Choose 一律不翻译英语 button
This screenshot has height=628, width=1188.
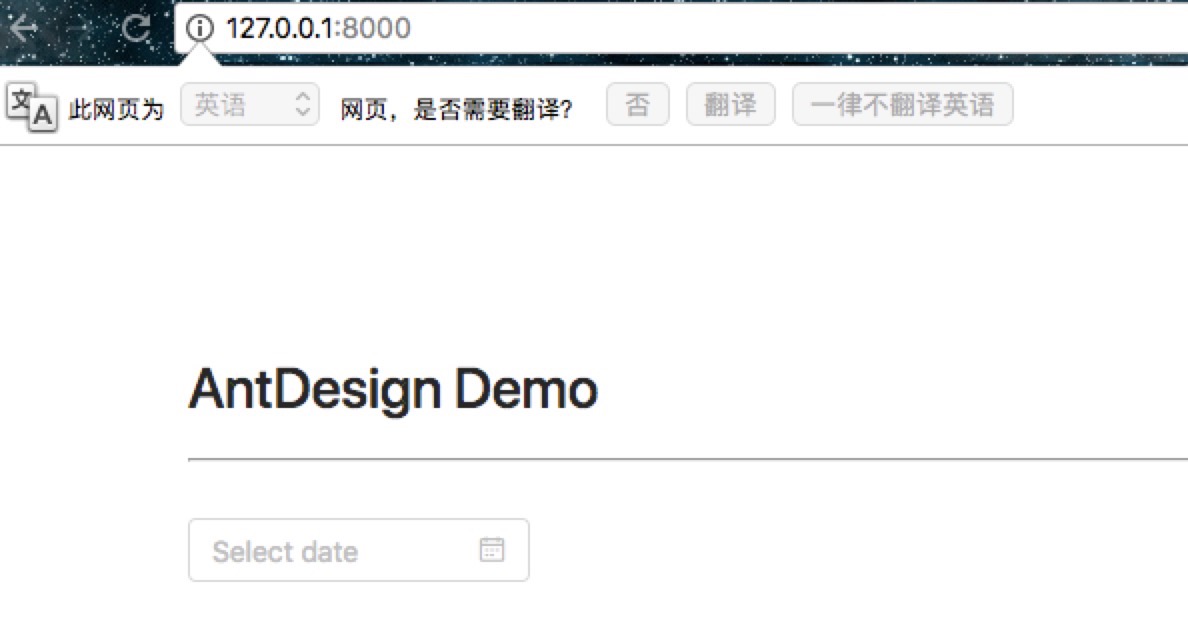point(902,105)
